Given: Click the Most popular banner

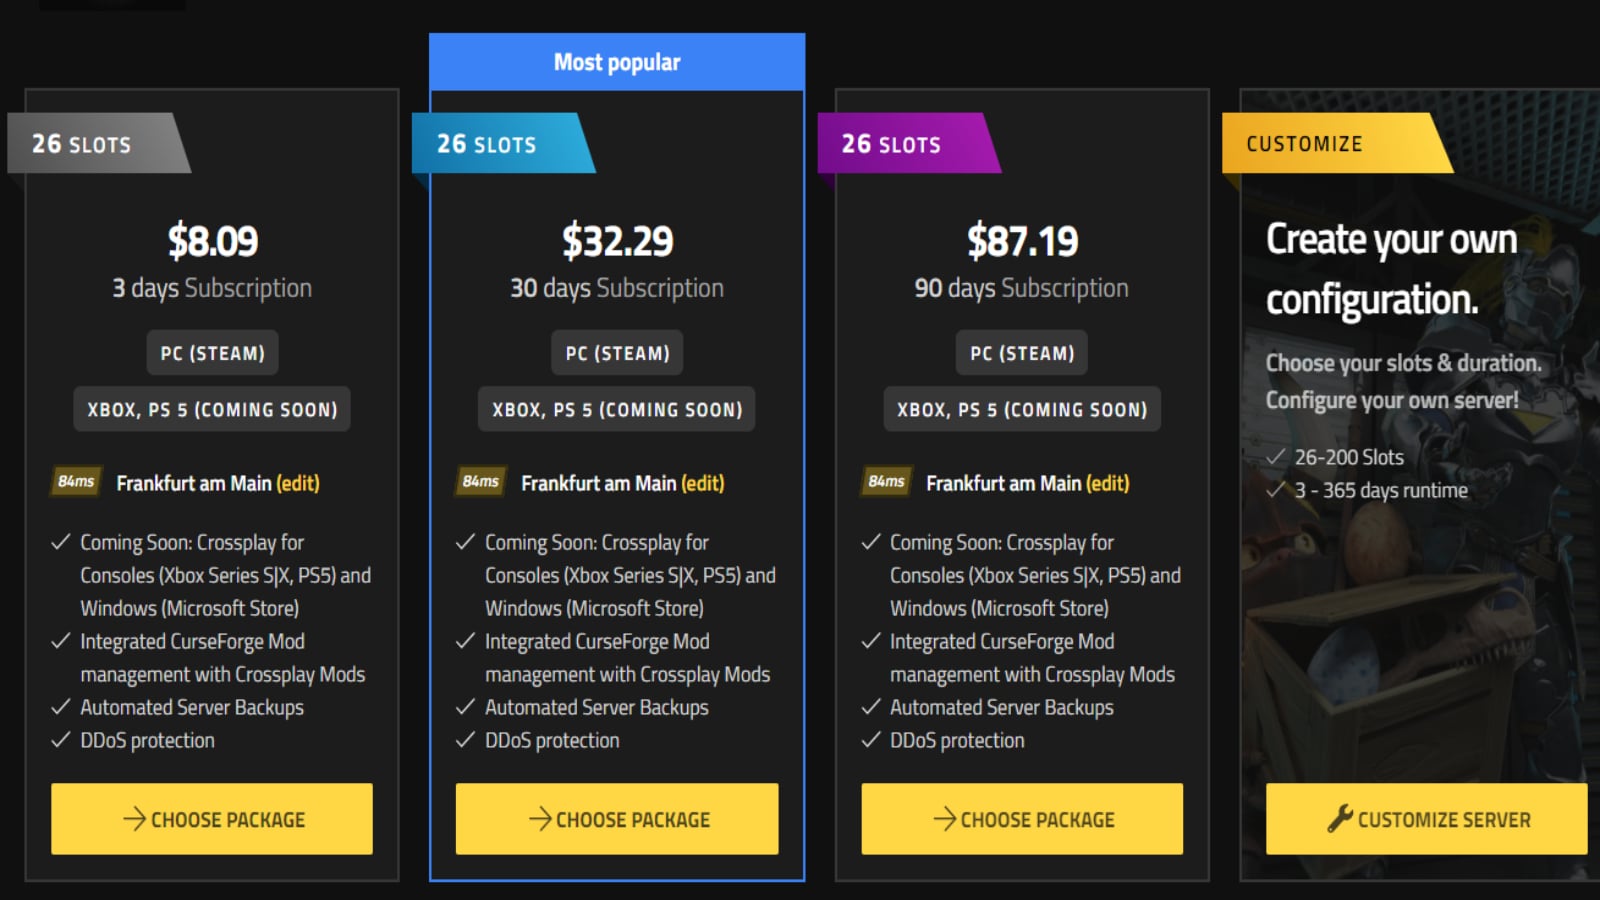Looking at the screenshot, I should 617,61.
